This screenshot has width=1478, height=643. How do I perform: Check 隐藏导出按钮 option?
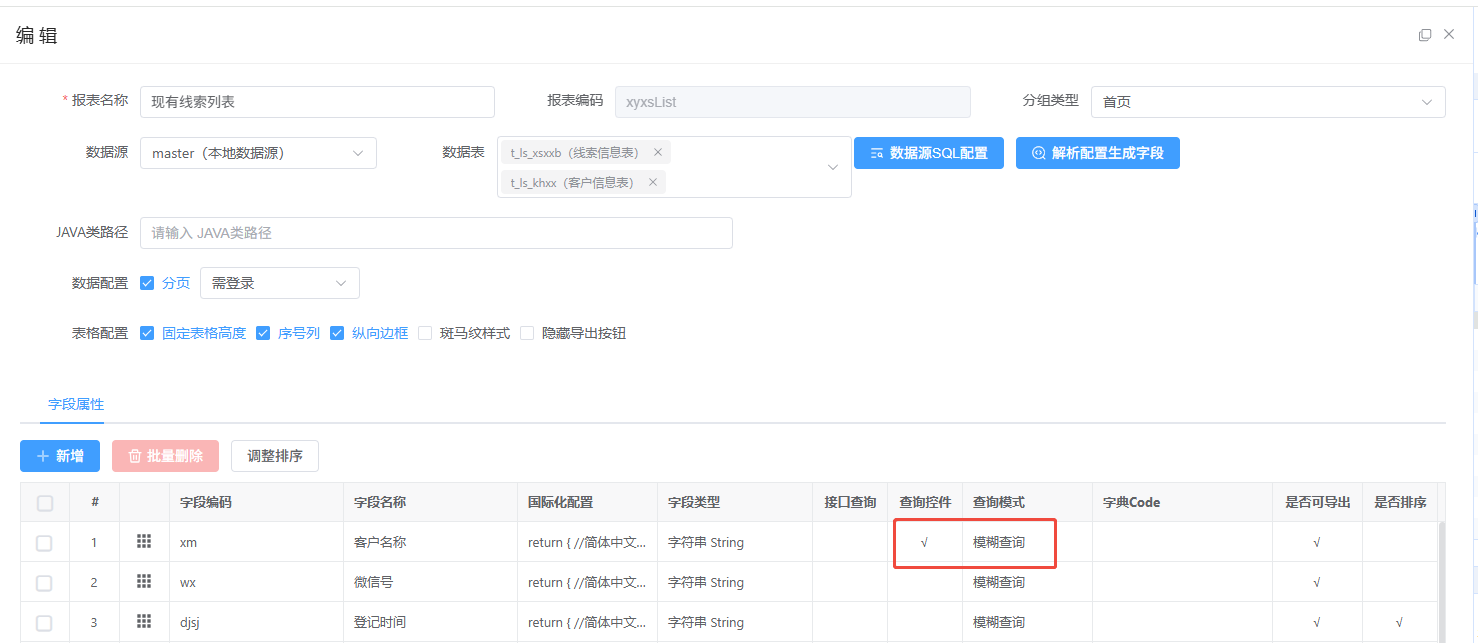coord(528,333)
